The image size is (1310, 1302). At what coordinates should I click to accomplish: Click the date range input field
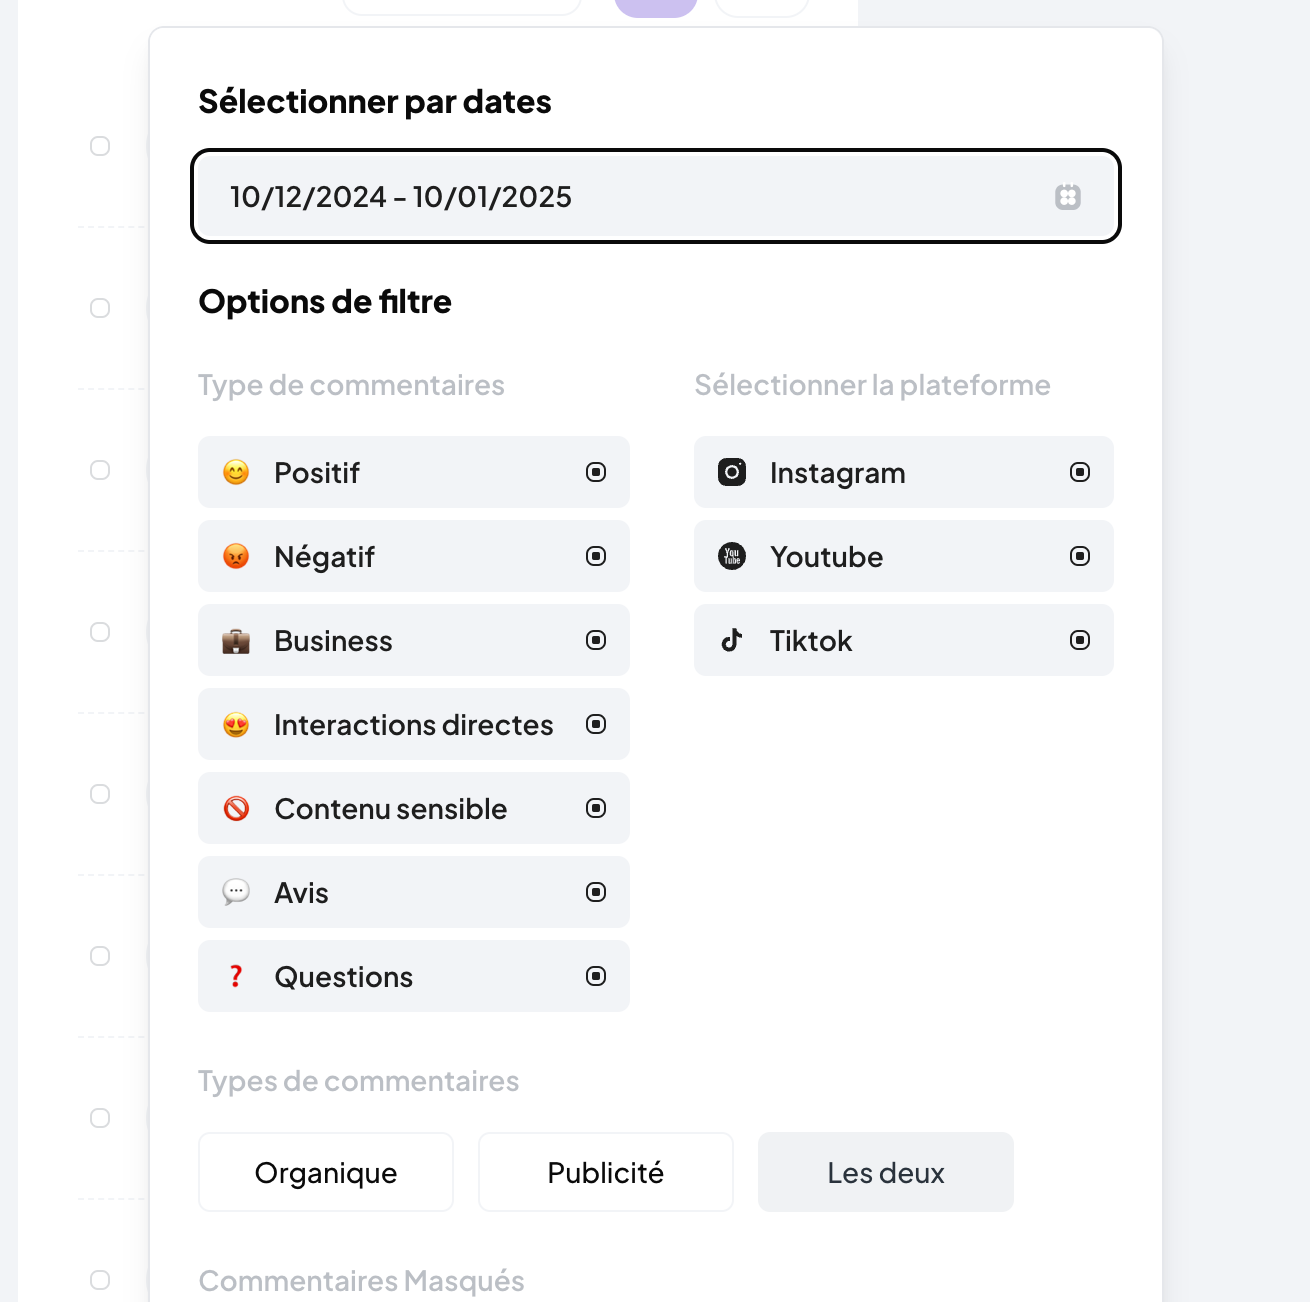656,196
